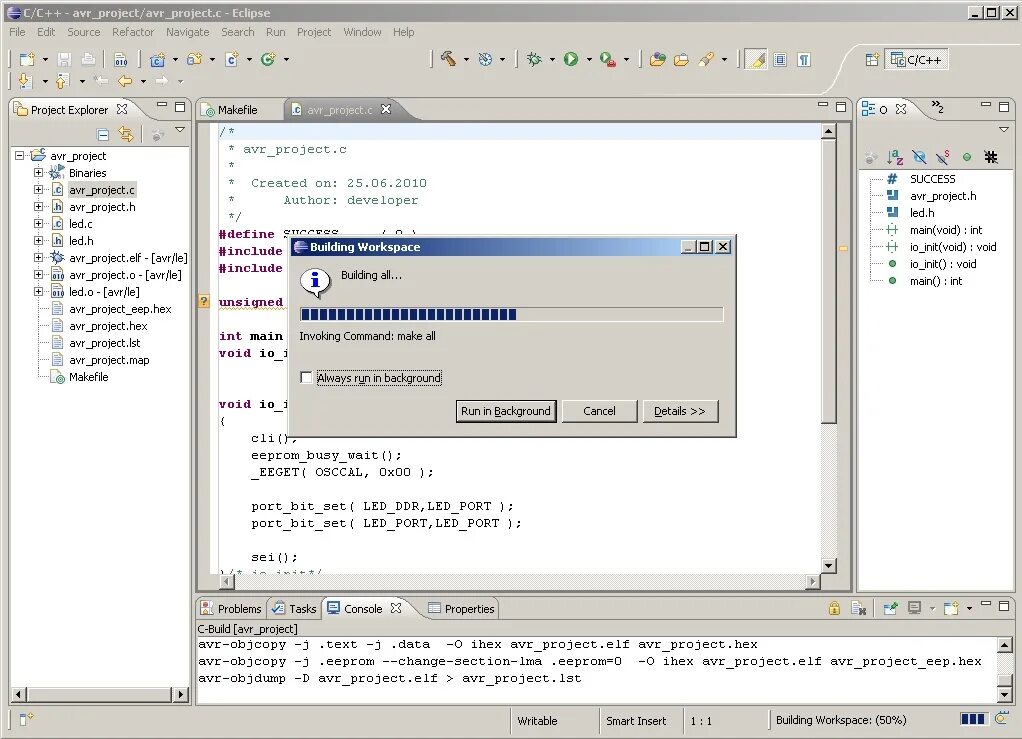Screen dimensions: 1022x739
Task: Click the green Run toolbar icon
Action: click(571, 59)
